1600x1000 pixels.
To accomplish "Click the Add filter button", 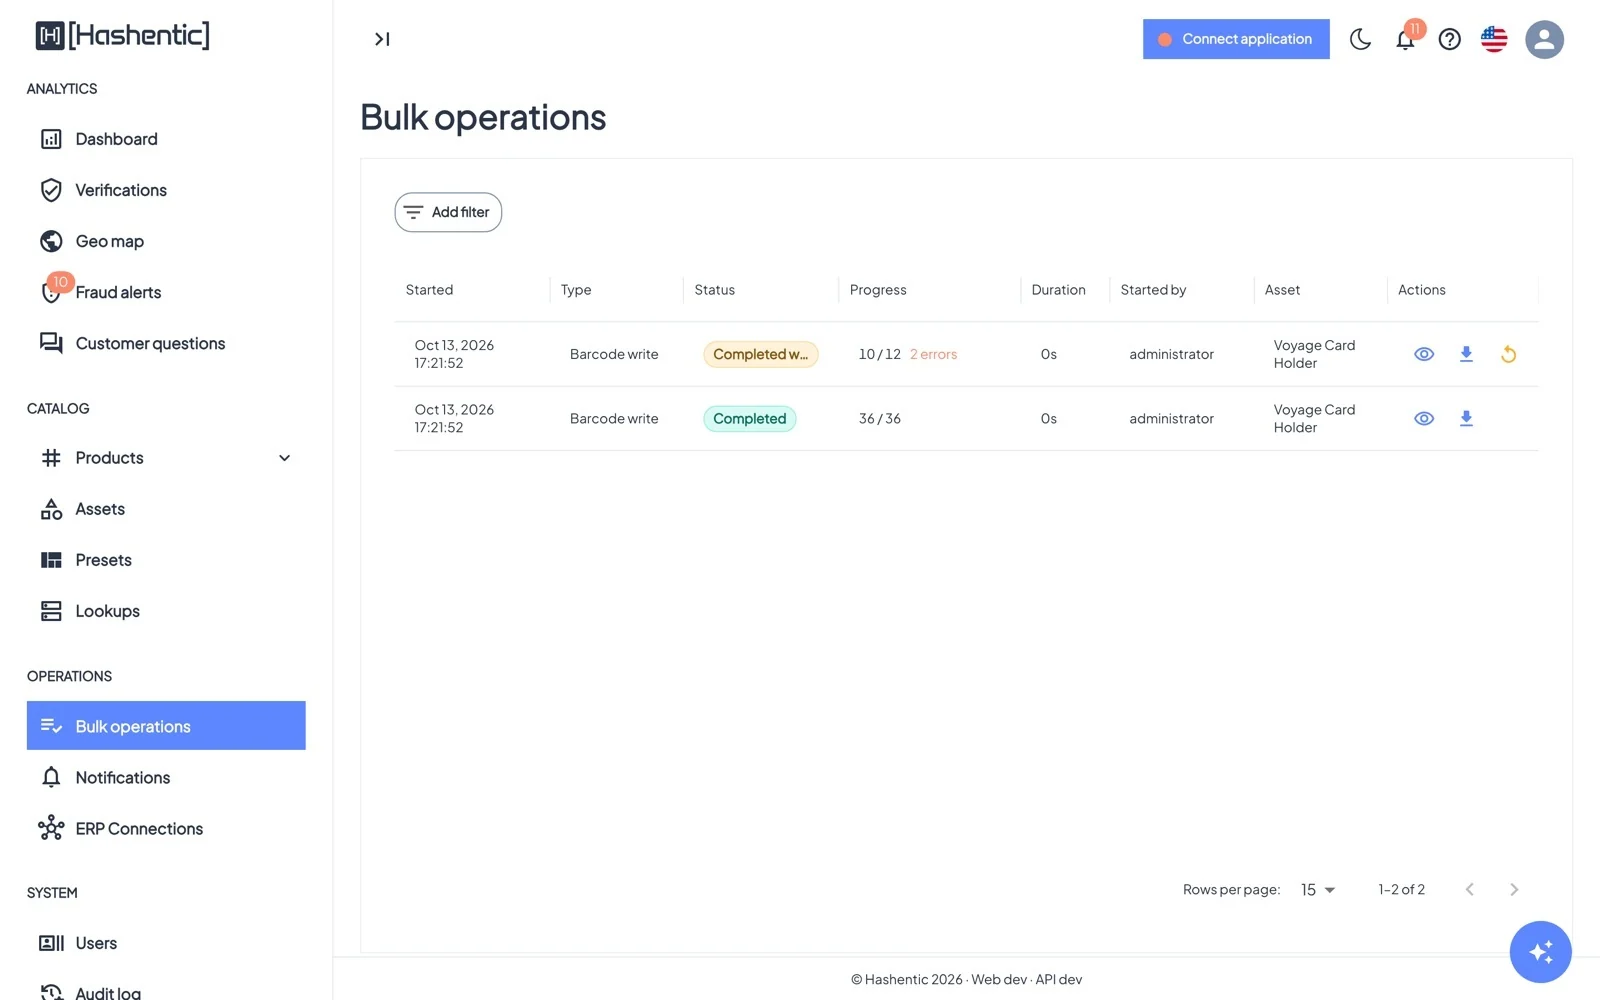I will (x=448, y=212).
